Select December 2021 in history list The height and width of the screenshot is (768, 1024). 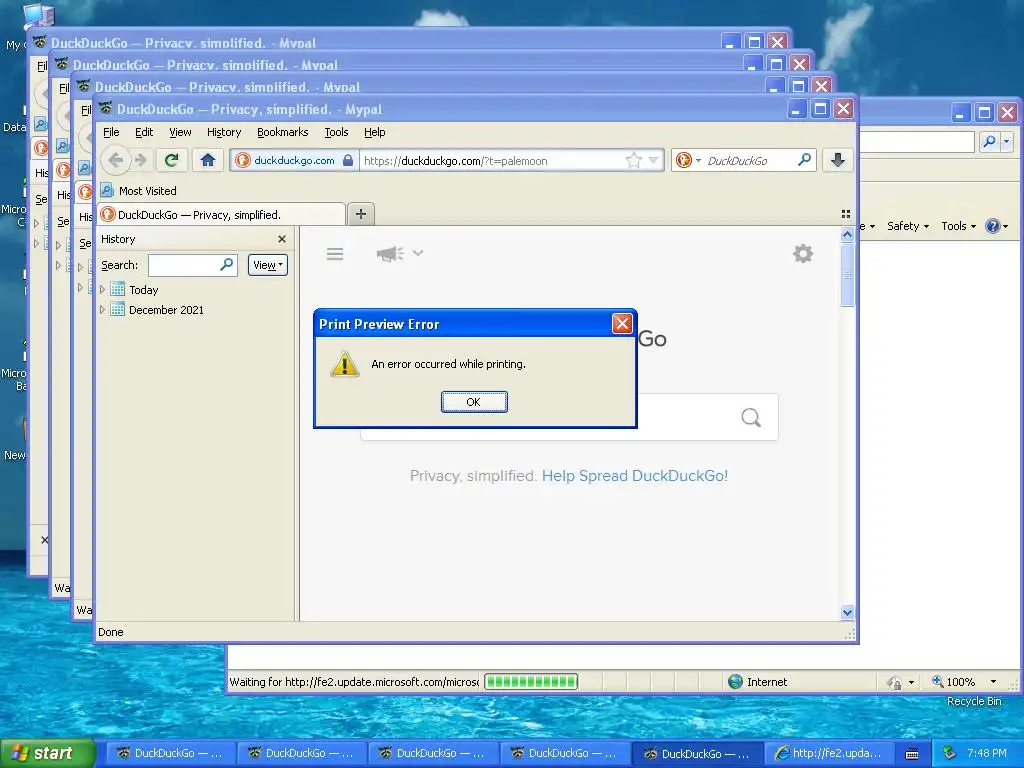point(166,310)
